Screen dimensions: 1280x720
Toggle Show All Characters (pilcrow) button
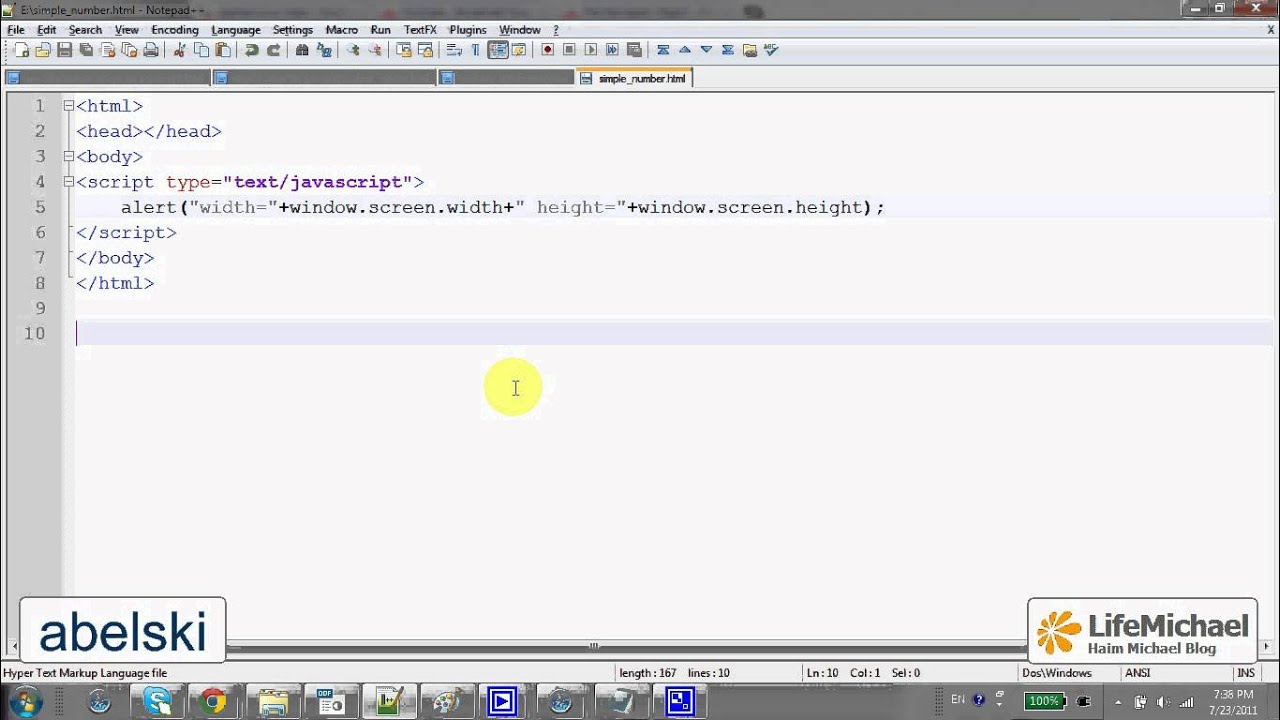tap(475, 50)
